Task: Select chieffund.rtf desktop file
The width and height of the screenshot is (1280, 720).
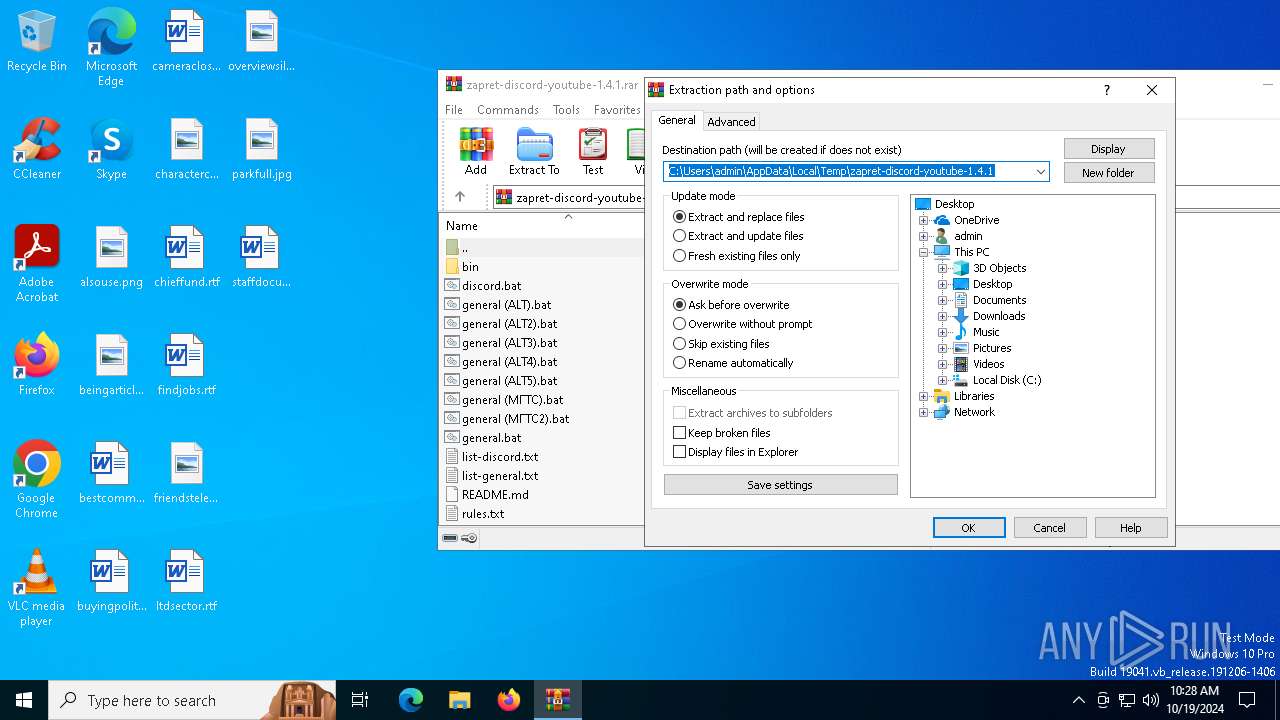Action: [186, 258]
